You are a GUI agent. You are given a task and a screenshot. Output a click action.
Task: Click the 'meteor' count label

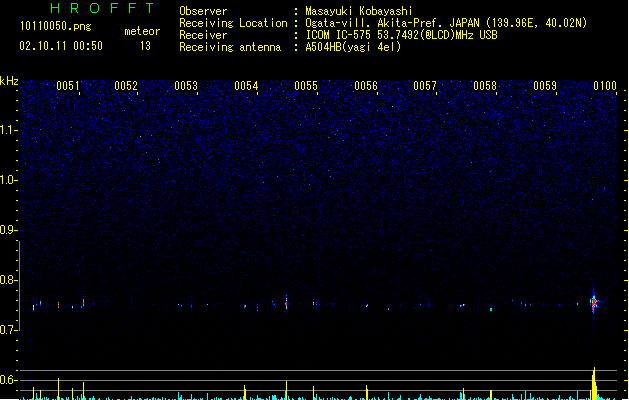[x=142, y=31]
